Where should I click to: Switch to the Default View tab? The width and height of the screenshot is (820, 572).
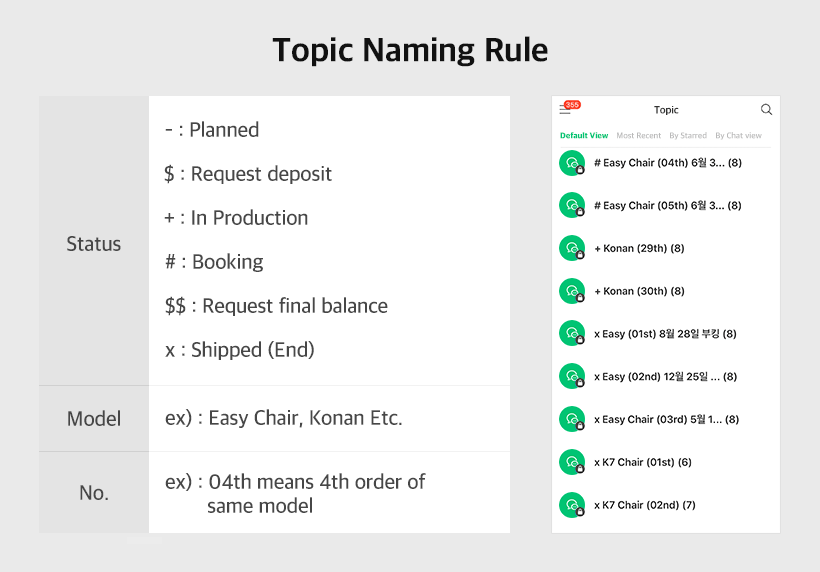(584, 135)
